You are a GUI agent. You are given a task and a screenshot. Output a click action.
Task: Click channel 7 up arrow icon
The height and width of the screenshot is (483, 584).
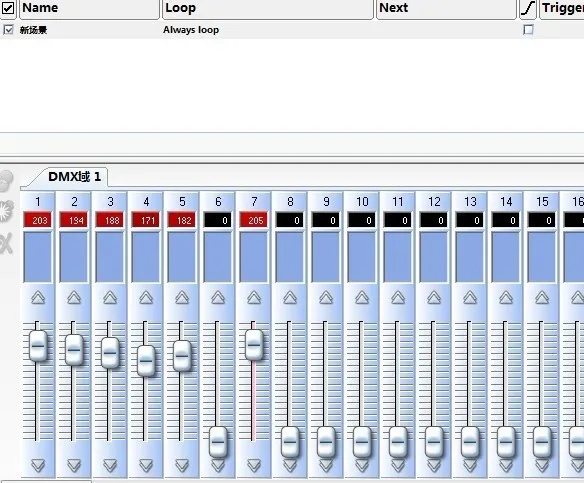tap(254, 298)
